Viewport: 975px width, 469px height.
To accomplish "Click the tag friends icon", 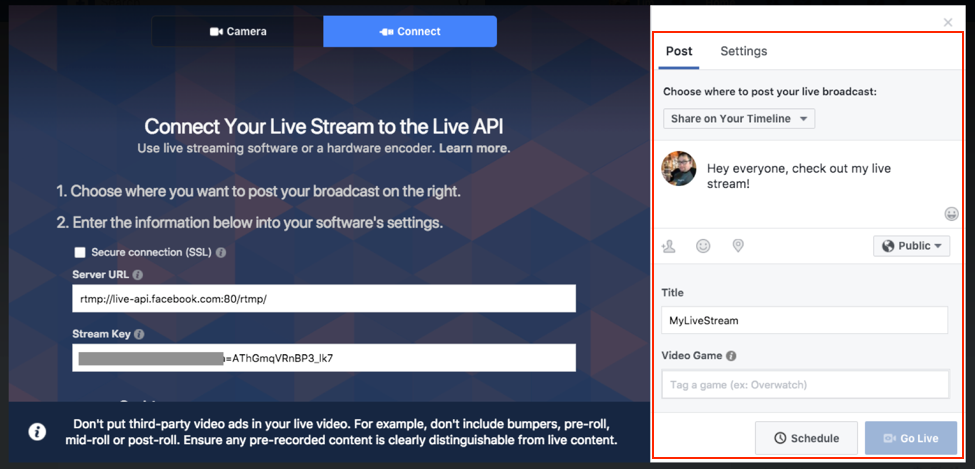I will [670, 246].
